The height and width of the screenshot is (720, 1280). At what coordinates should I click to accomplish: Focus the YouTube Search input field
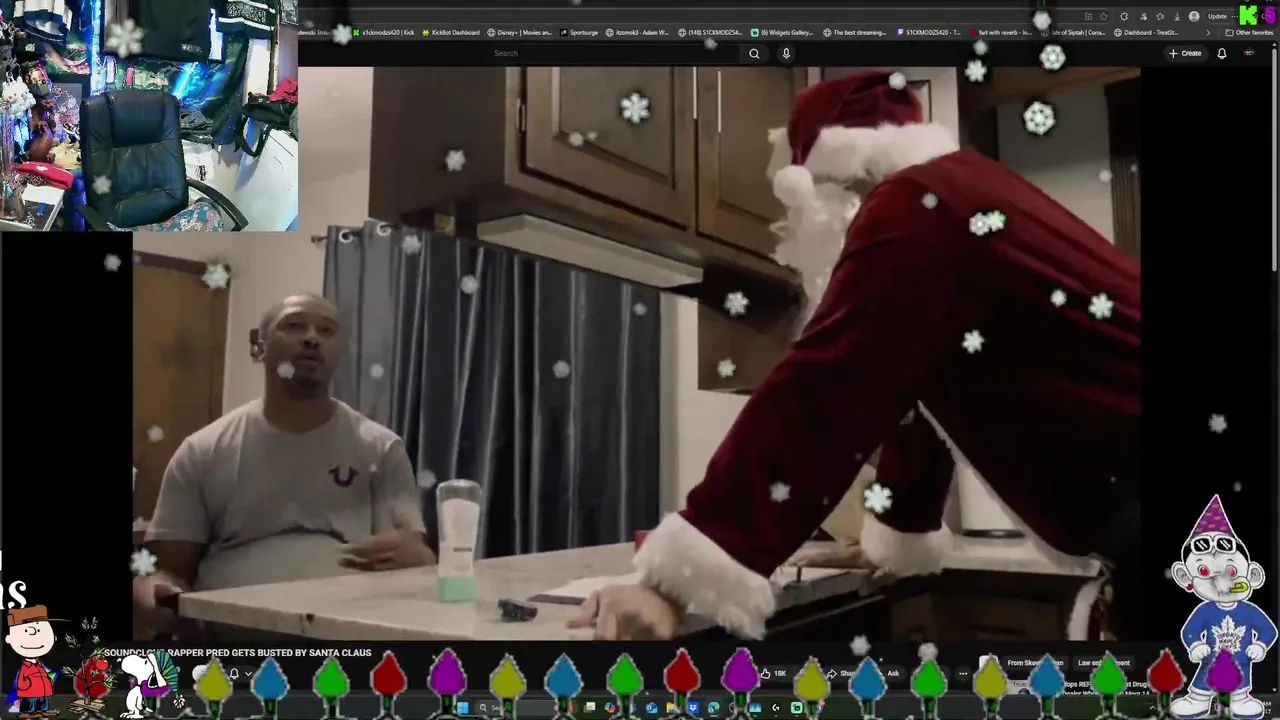click(615, 54)
